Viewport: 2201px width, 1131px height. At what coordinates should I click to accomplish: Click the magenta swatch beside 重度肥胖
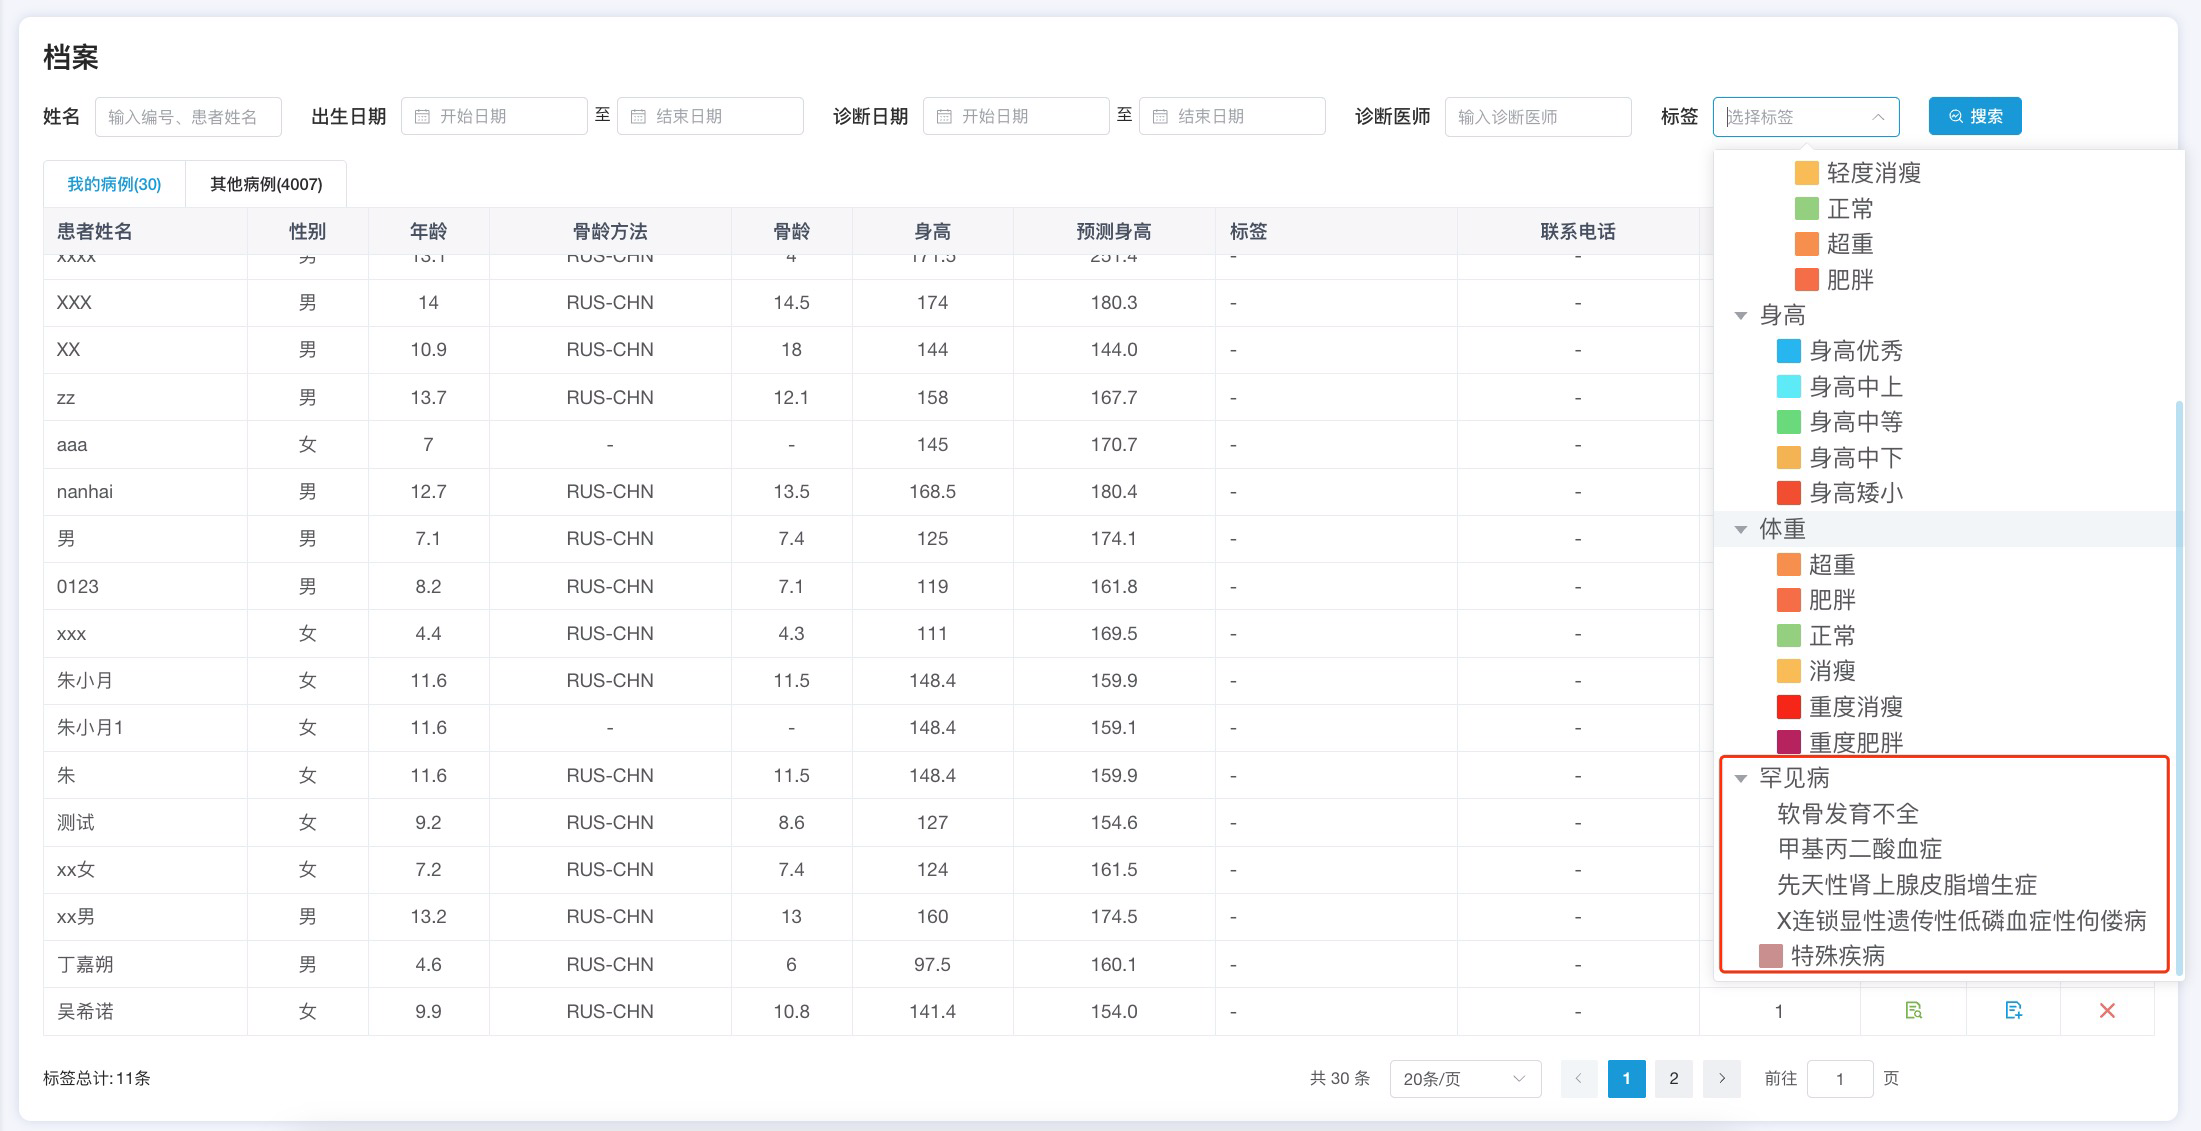coord(1789,743)
